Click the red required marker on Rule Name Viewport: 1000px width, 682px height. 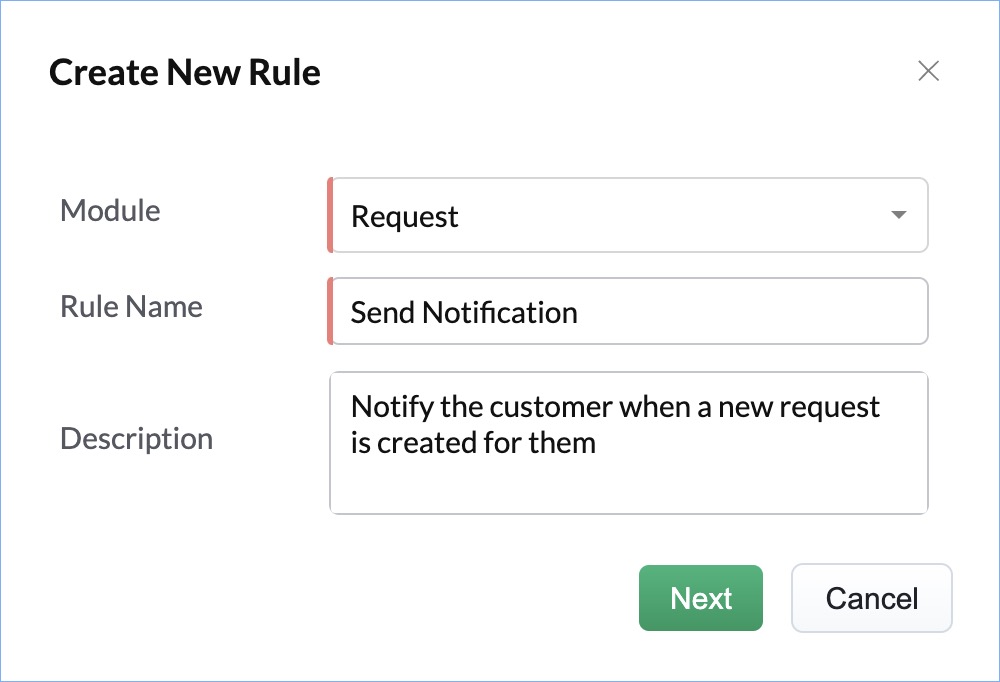(329, 312)
